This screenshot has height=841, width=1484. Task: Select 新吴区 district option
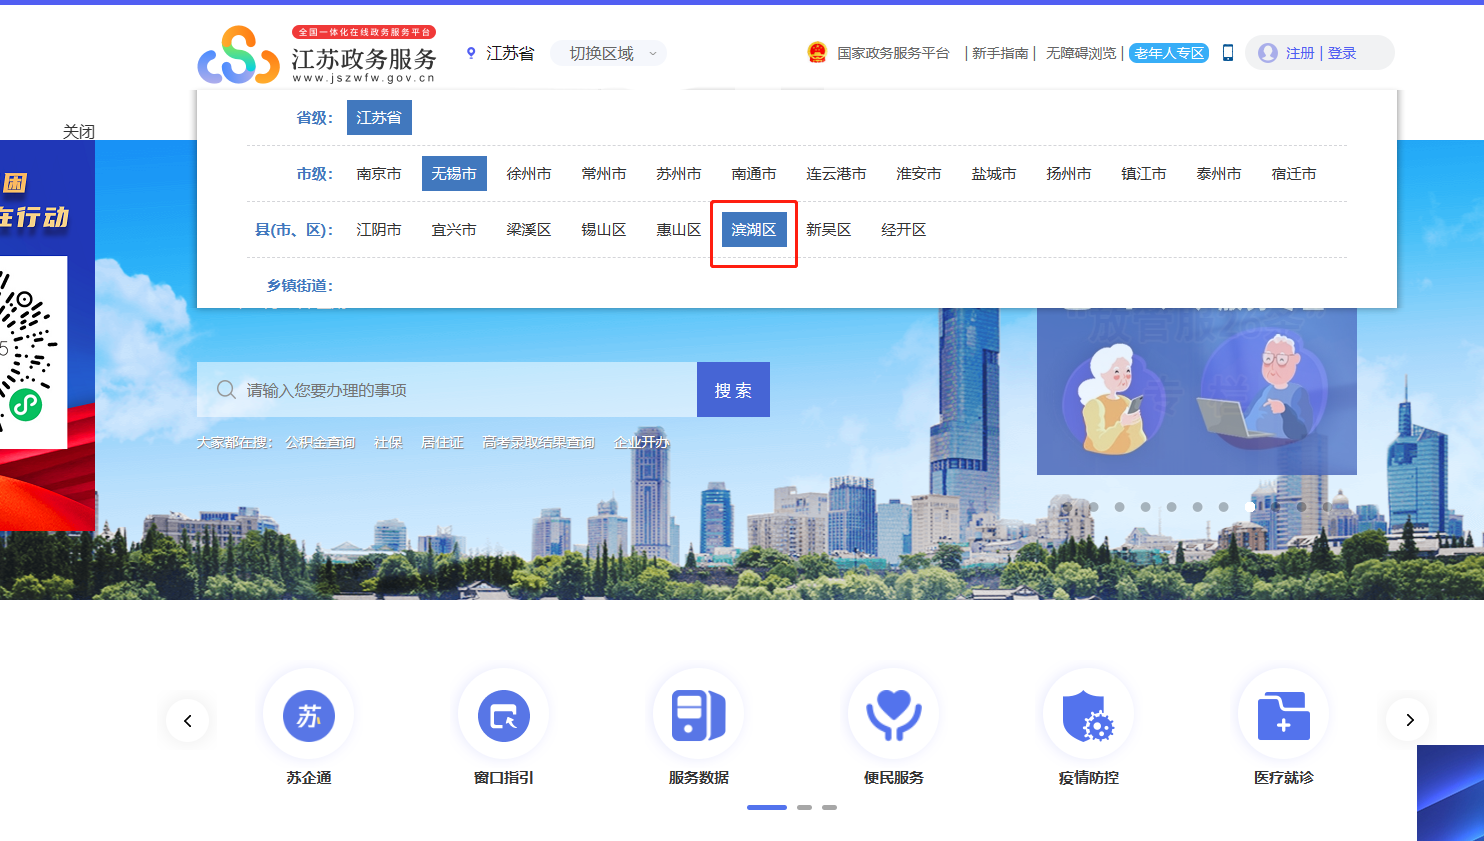pos(828,230)
